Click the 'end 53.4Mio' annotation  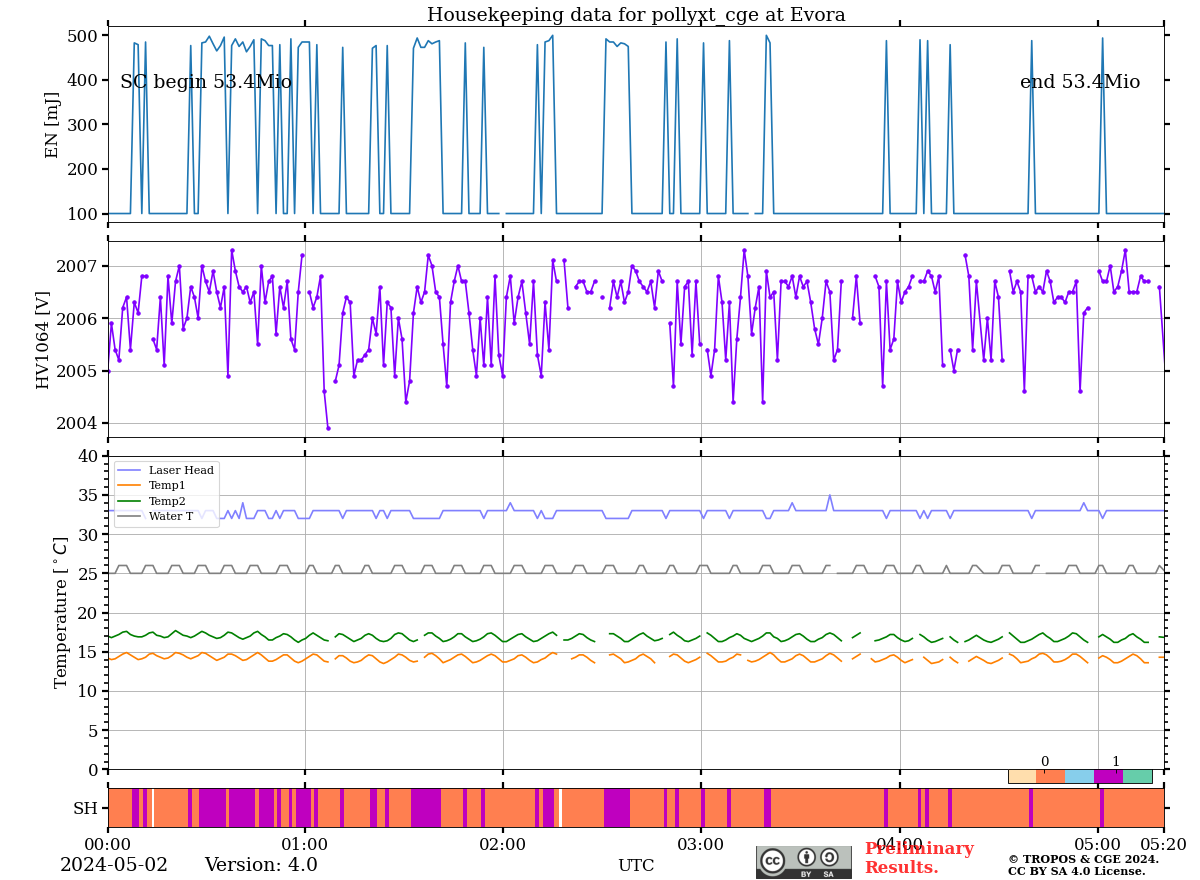click(x=1080, y=82)
